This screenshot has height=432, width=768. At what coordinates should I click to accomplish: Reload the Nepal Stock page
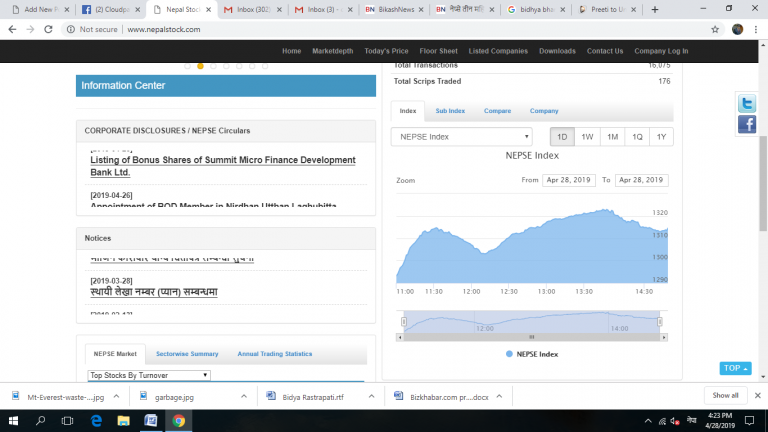point(48,29)
